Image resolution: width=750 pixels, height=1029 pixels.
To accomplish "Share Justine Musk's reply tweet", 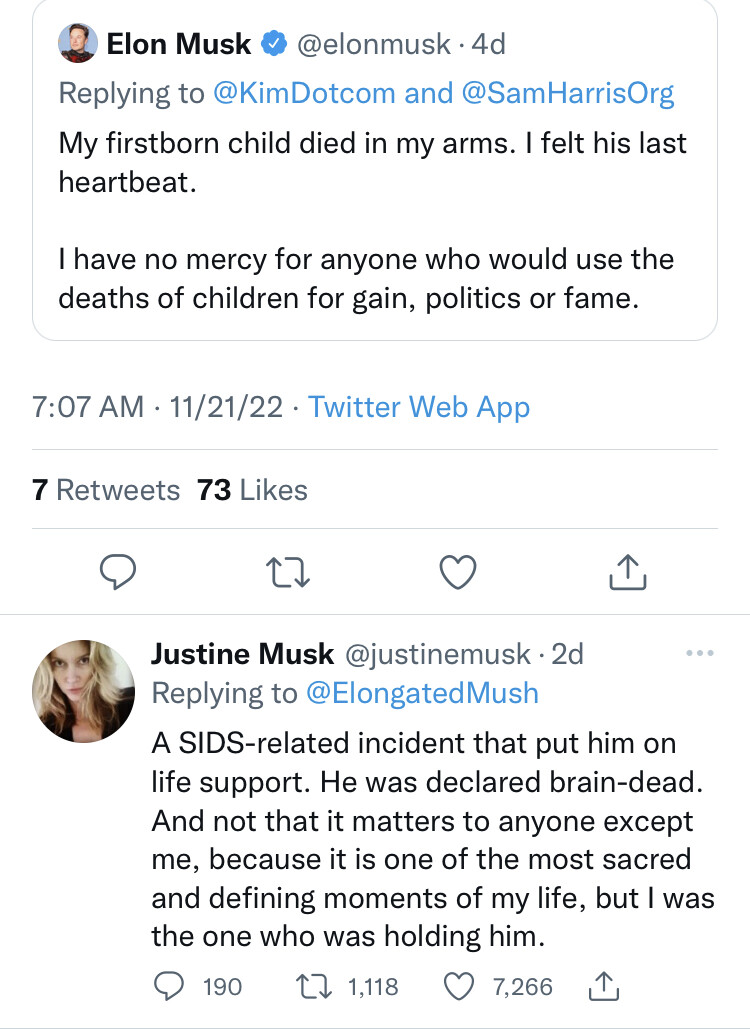I will coord(605,987).
